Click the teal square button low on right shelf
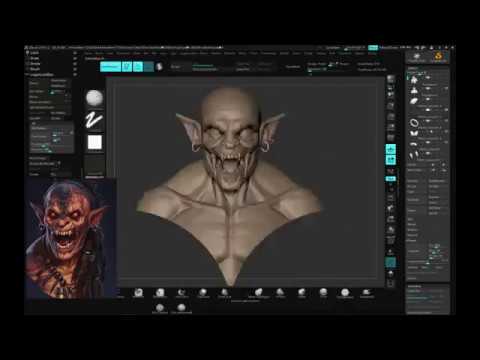Image resolution: width=480 pixels, height=360 pixels. click(x=391, y=262)
